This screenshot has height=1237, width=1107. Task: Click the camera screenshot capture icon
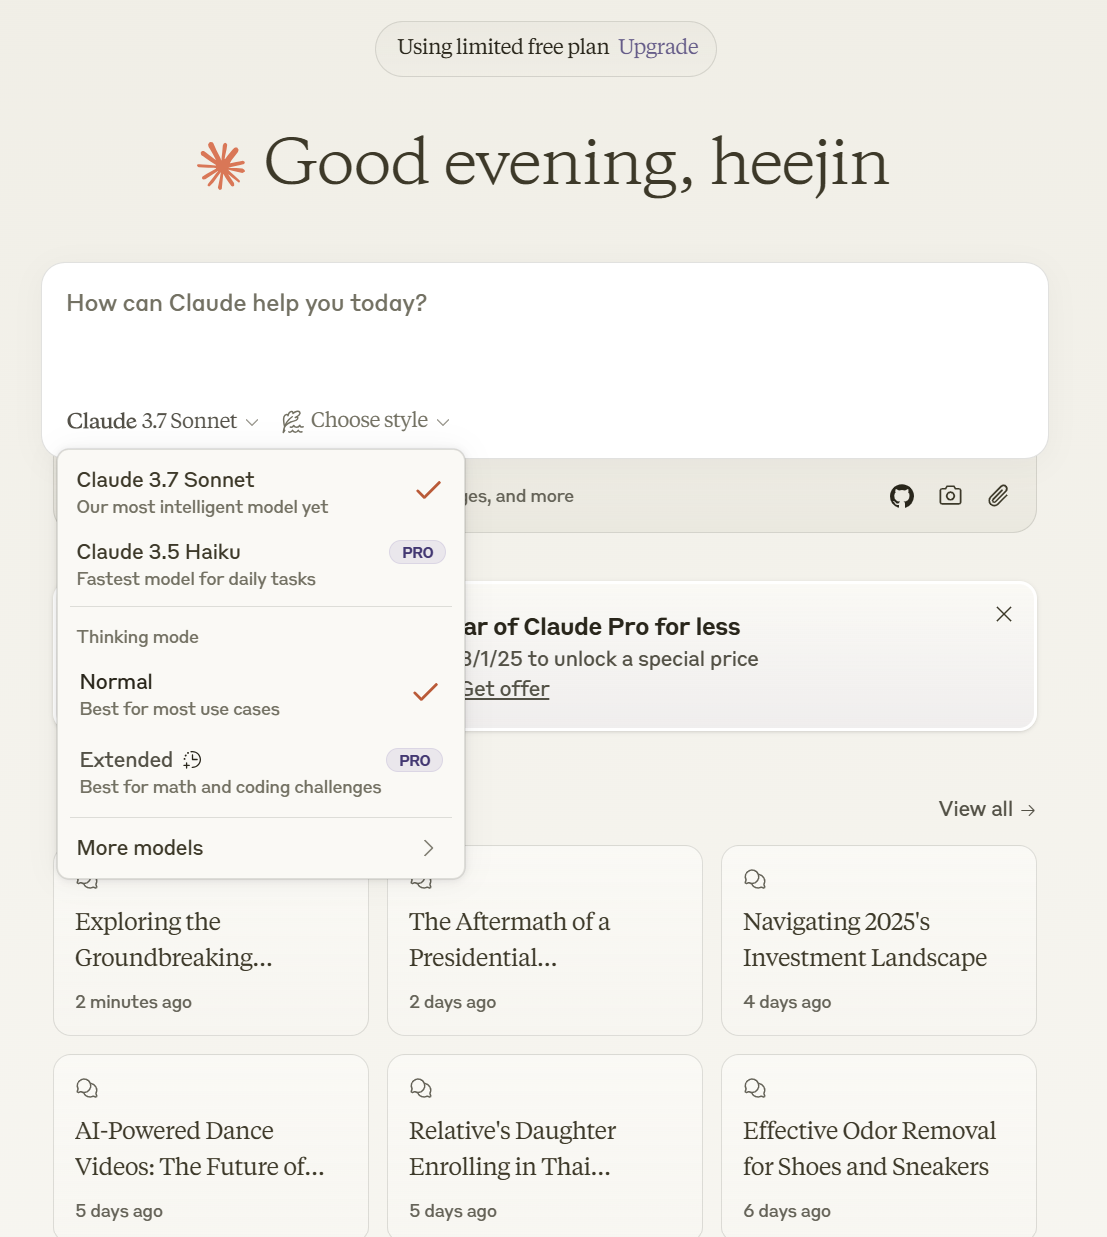[x=950, y=495]
